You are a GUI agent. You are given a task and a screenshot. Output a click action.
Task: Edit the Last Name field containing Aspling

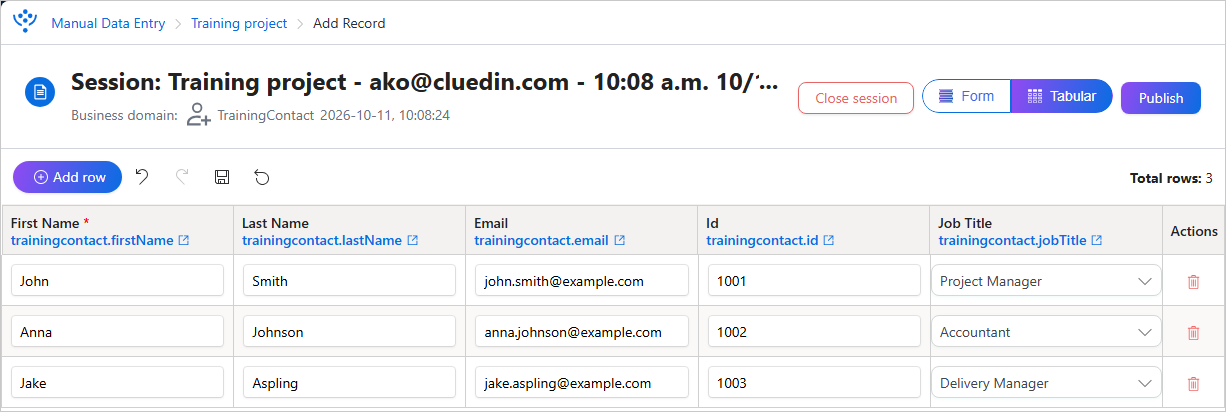[349, 383]
